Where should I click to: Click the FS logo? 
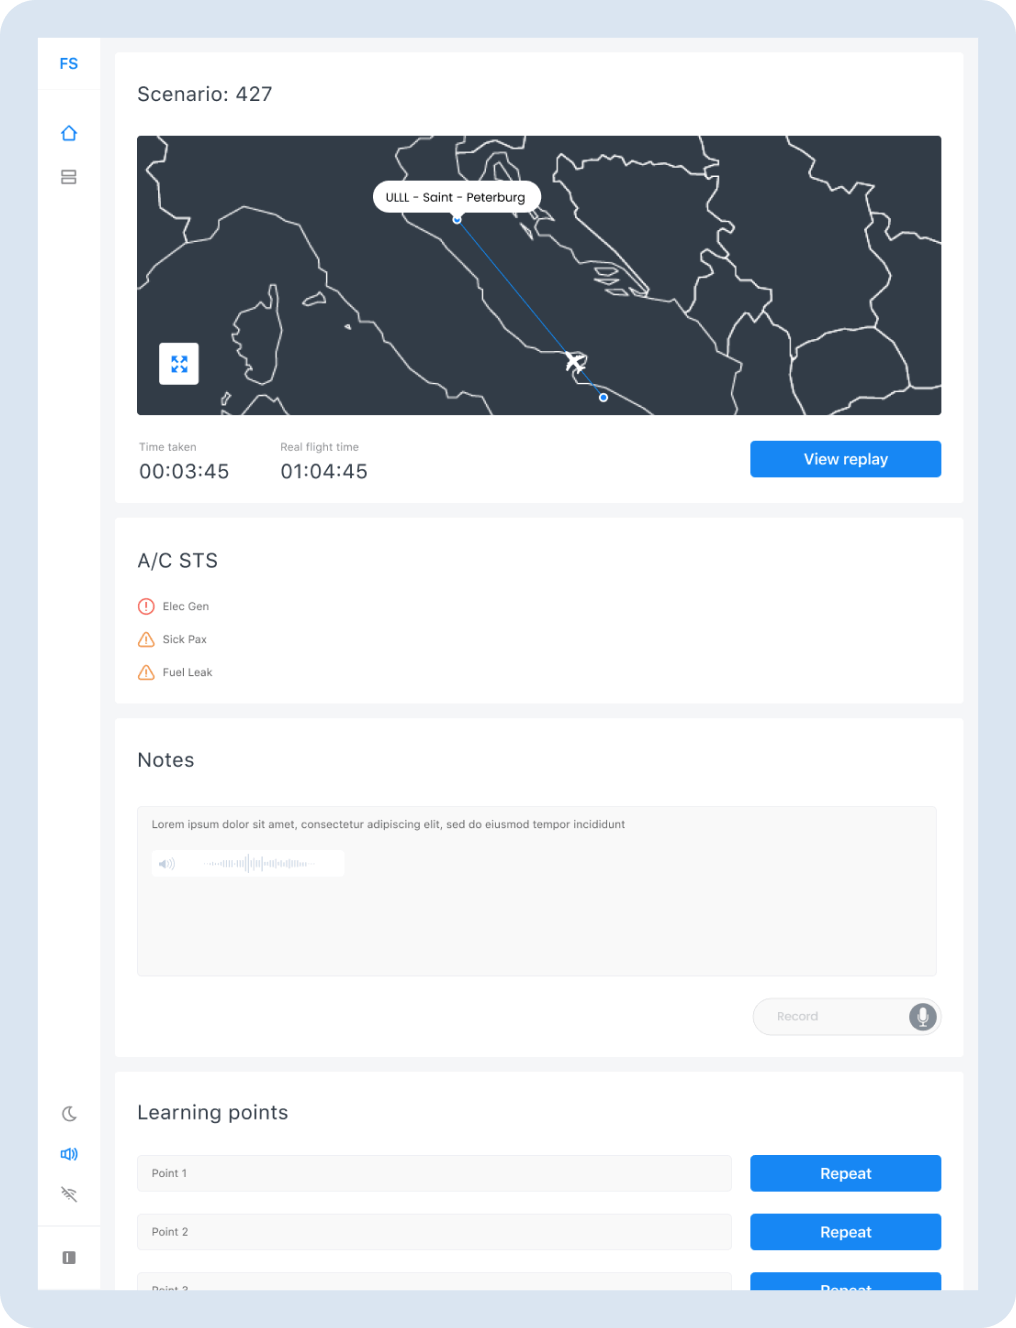[x=69, y=64]
